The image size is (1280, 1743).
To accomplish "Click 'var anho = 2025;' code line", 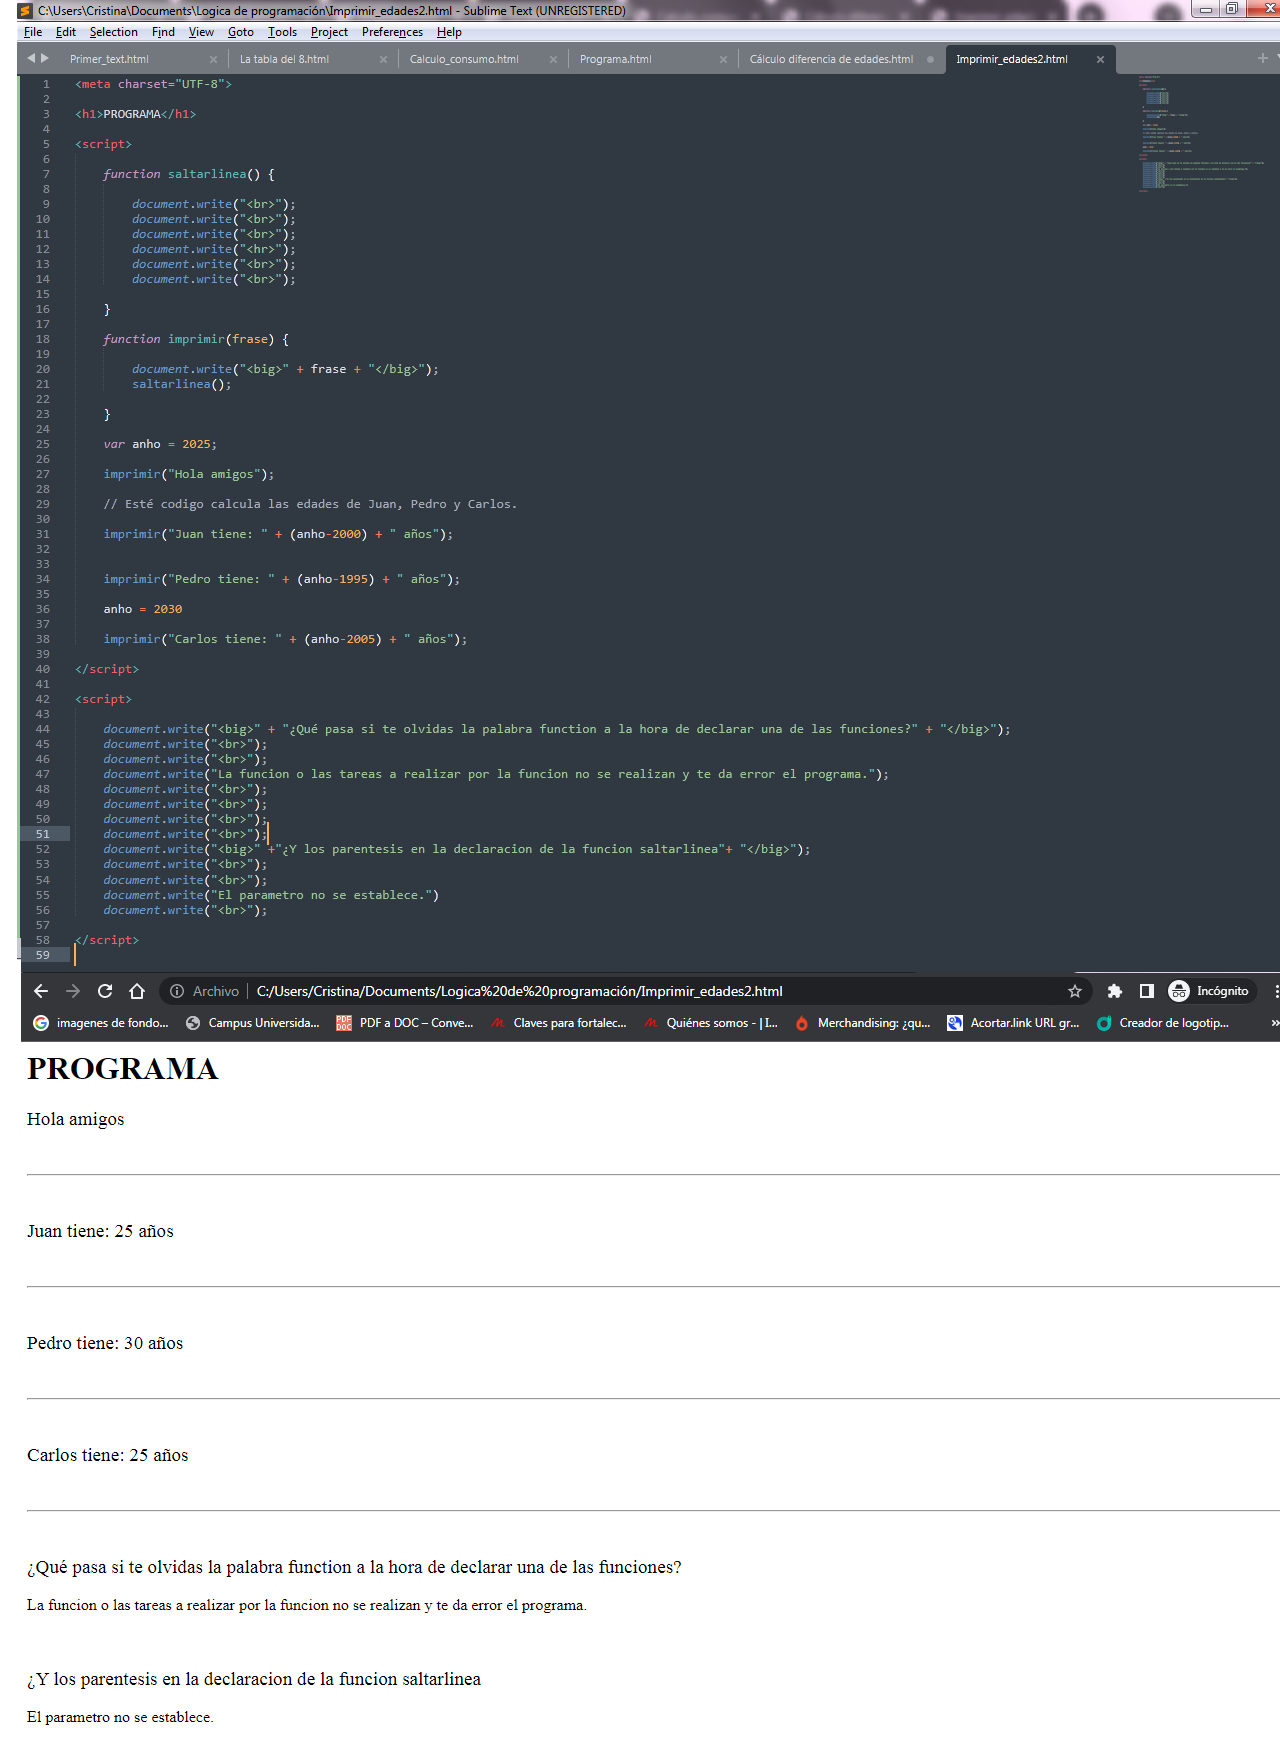I will coord(160,444).
